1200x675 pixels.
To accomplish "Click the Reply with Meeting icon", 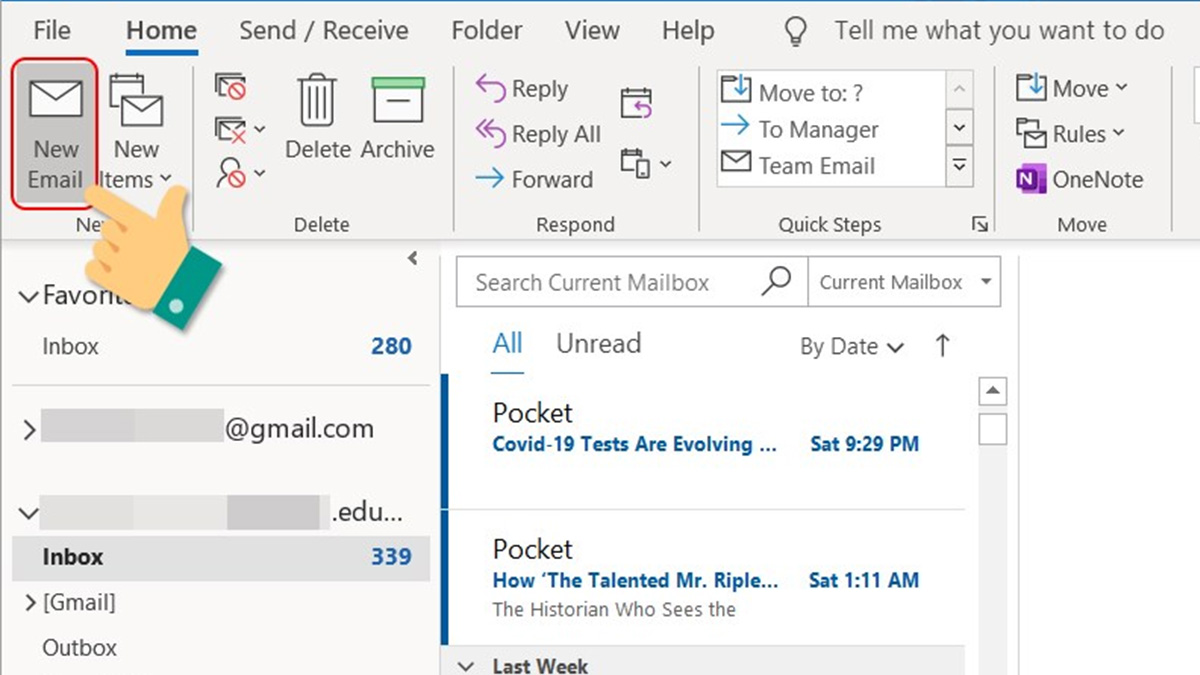I will coord(637,102).
